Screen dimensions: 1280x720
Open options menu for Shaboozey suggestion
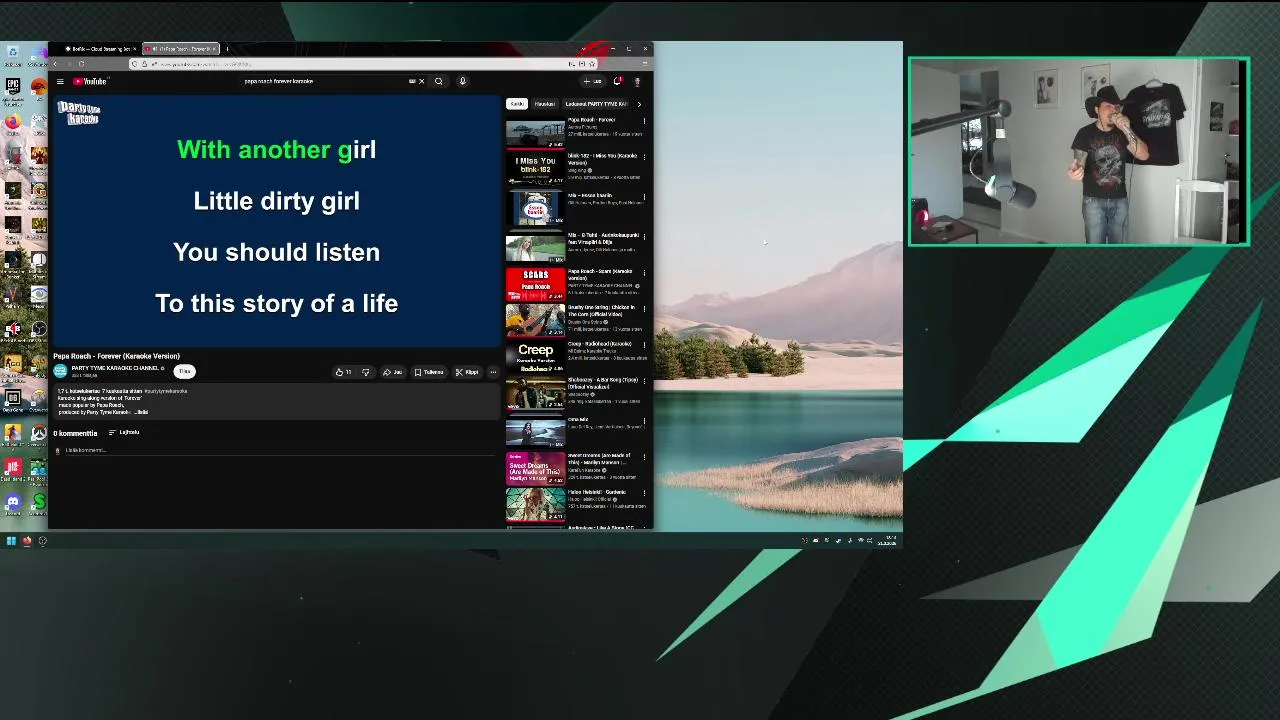click(x=644, y=381)
